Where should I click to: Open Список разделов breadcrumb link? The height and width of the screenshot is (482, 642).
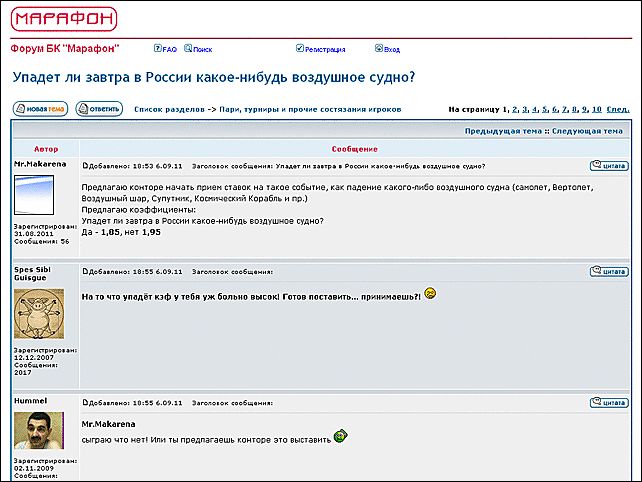(x=169, y=108)
